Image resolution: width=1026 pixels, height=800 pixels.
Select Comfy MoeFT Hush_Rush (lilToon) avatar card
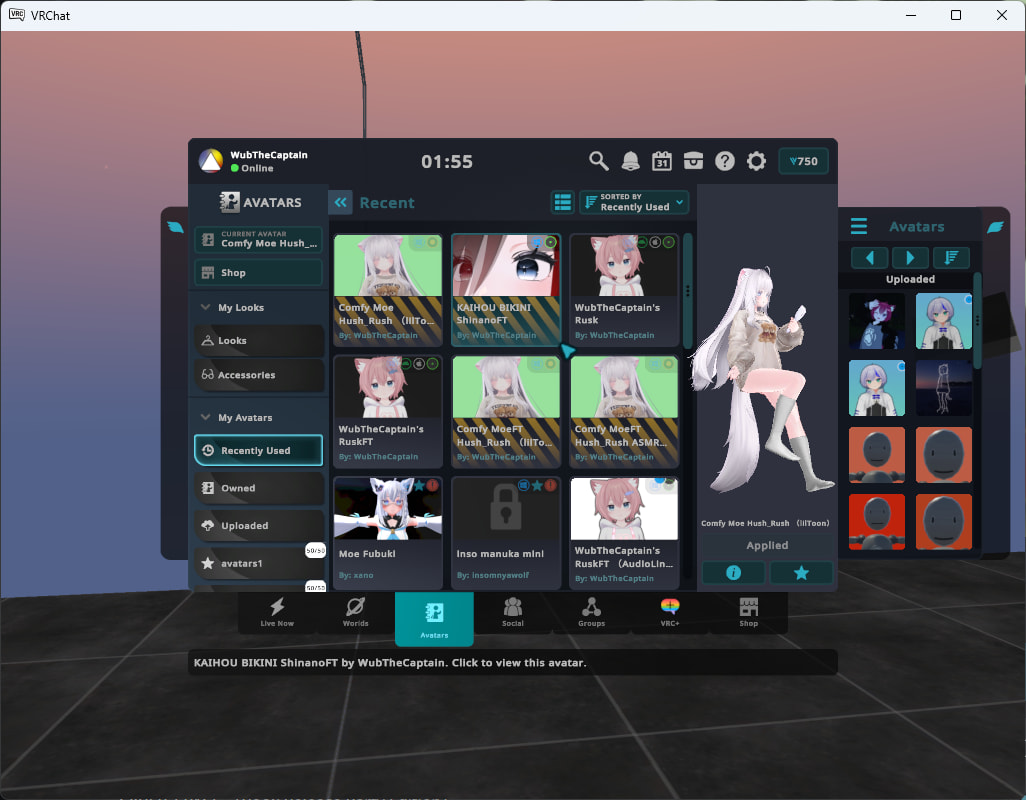(x=506, y=411)
